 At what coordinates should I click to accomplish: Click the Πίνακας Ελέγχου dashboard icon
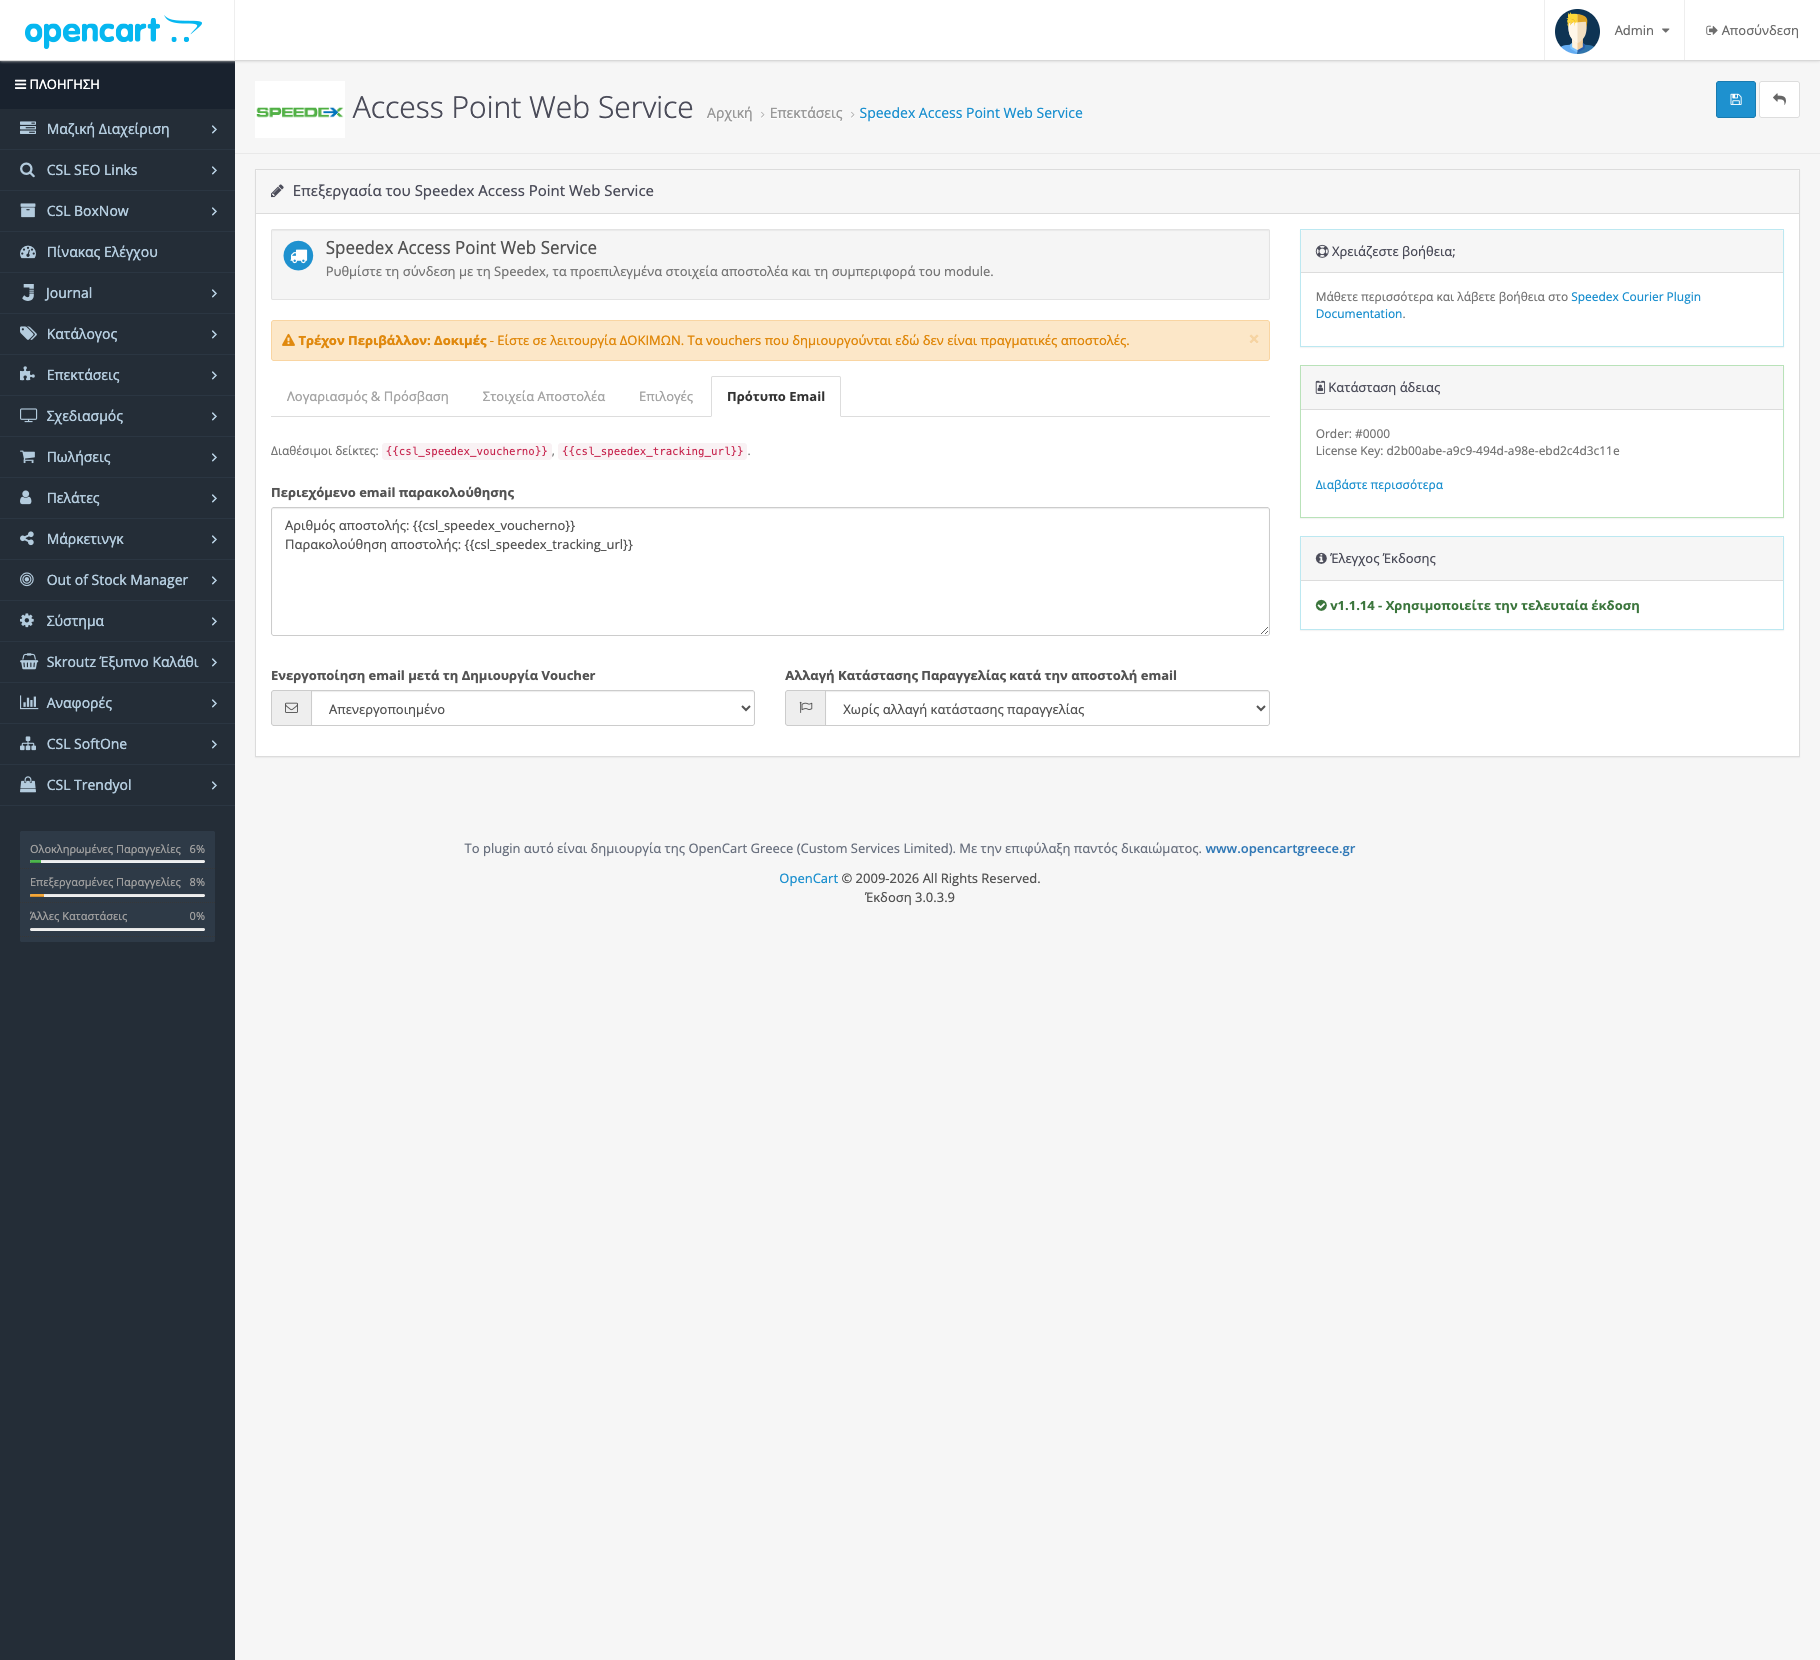(x=28, y=252)
